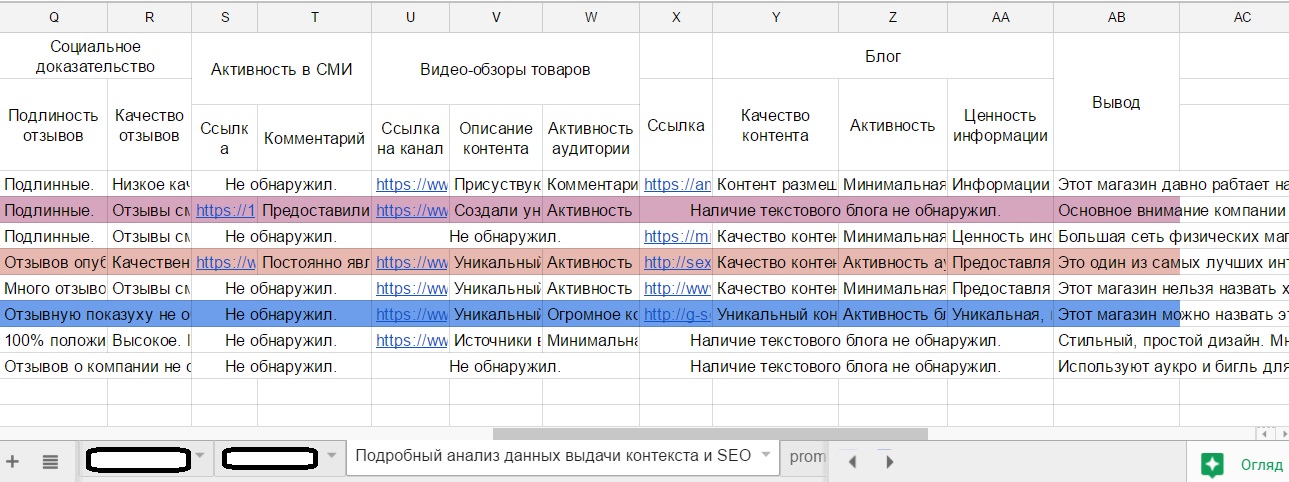The height and width of the screenshot is (482, 1289).
Task: Click the green Explore star icon
Action: [1213, 464]
